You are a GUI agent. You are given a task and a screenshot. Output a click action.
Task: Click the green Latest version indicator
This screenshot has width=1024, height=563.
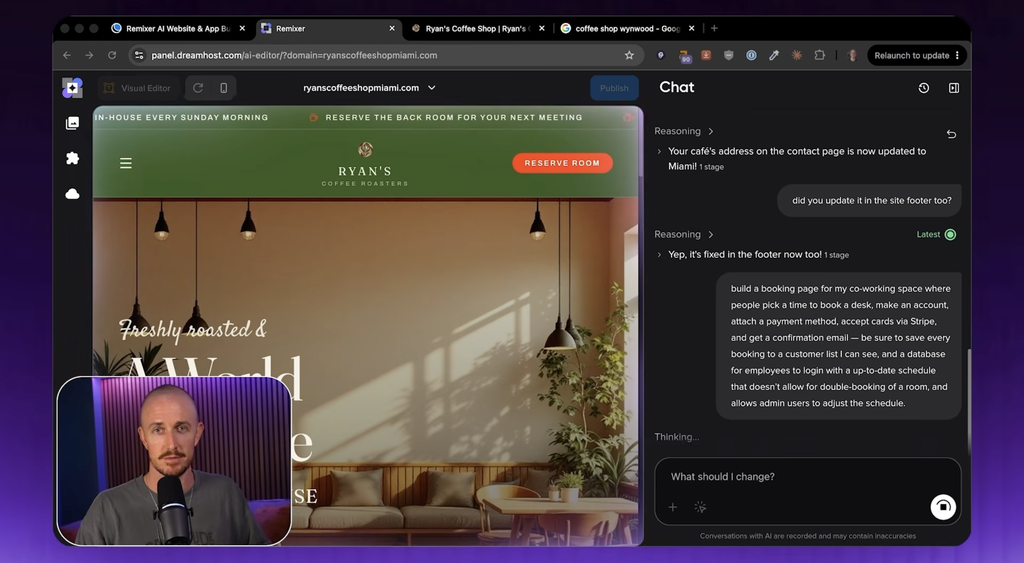point(936,234)
